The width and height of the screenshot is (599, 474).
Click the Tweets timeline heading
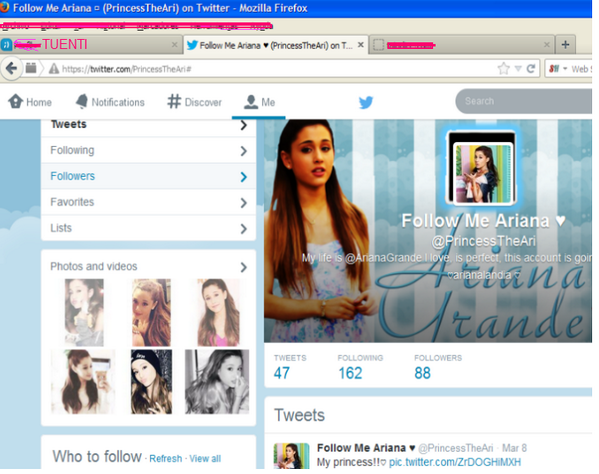point(300,415)
